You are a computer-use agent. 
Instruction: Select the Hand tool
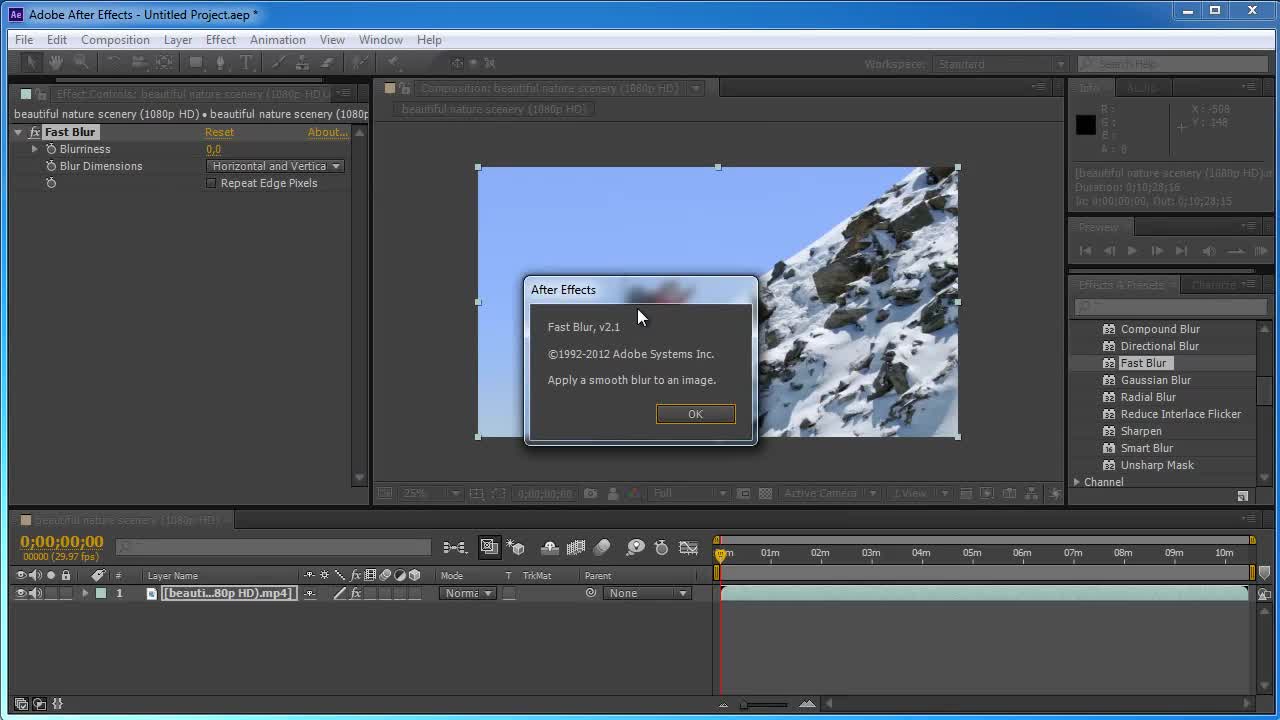[56, 62]
